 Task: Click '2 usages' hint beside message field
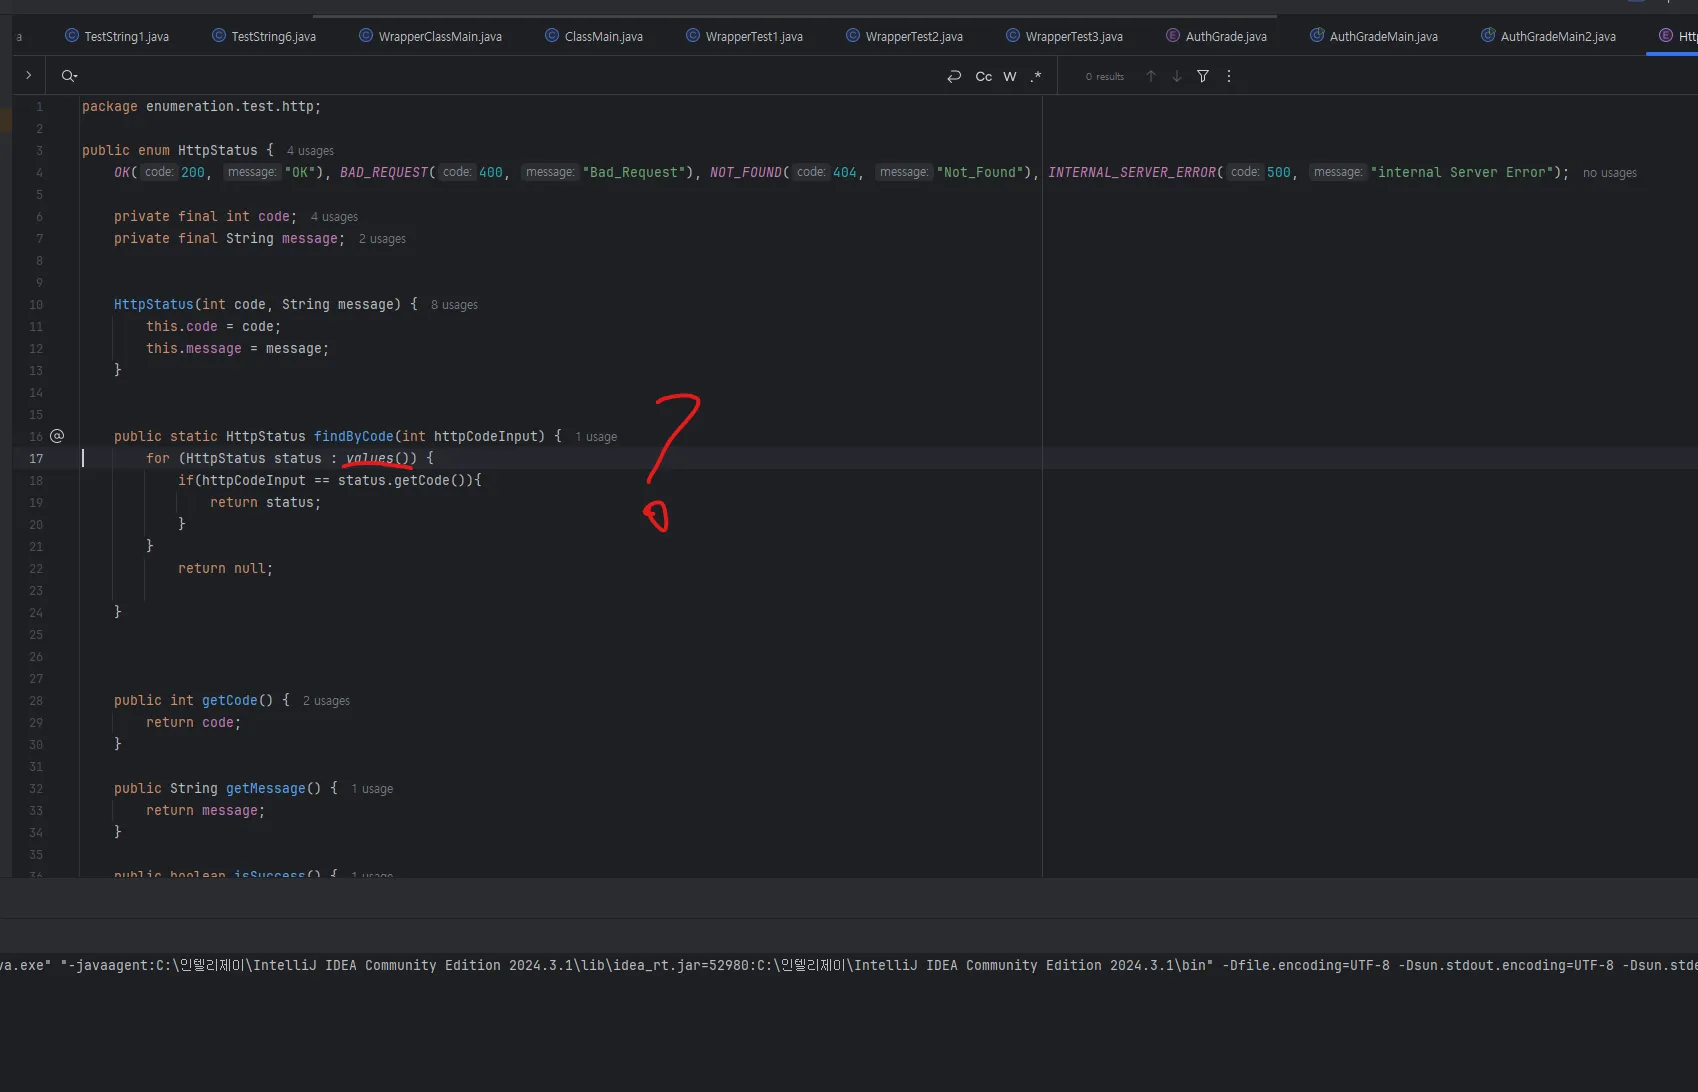tap(382, 239)
